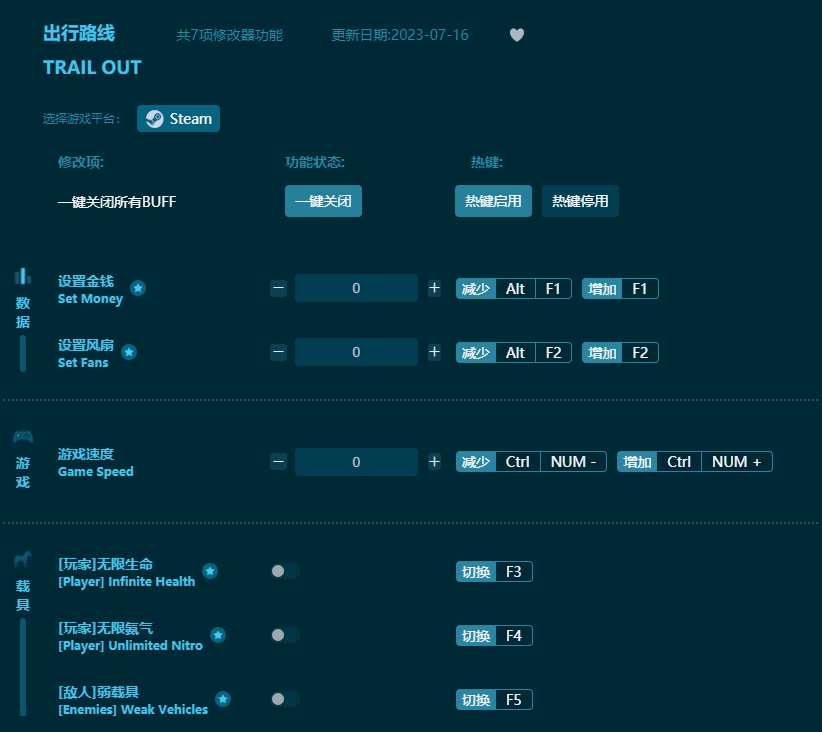Click the Game Speed value input field
The width and height of the screenshot is (822, 732).
(356, 461)
